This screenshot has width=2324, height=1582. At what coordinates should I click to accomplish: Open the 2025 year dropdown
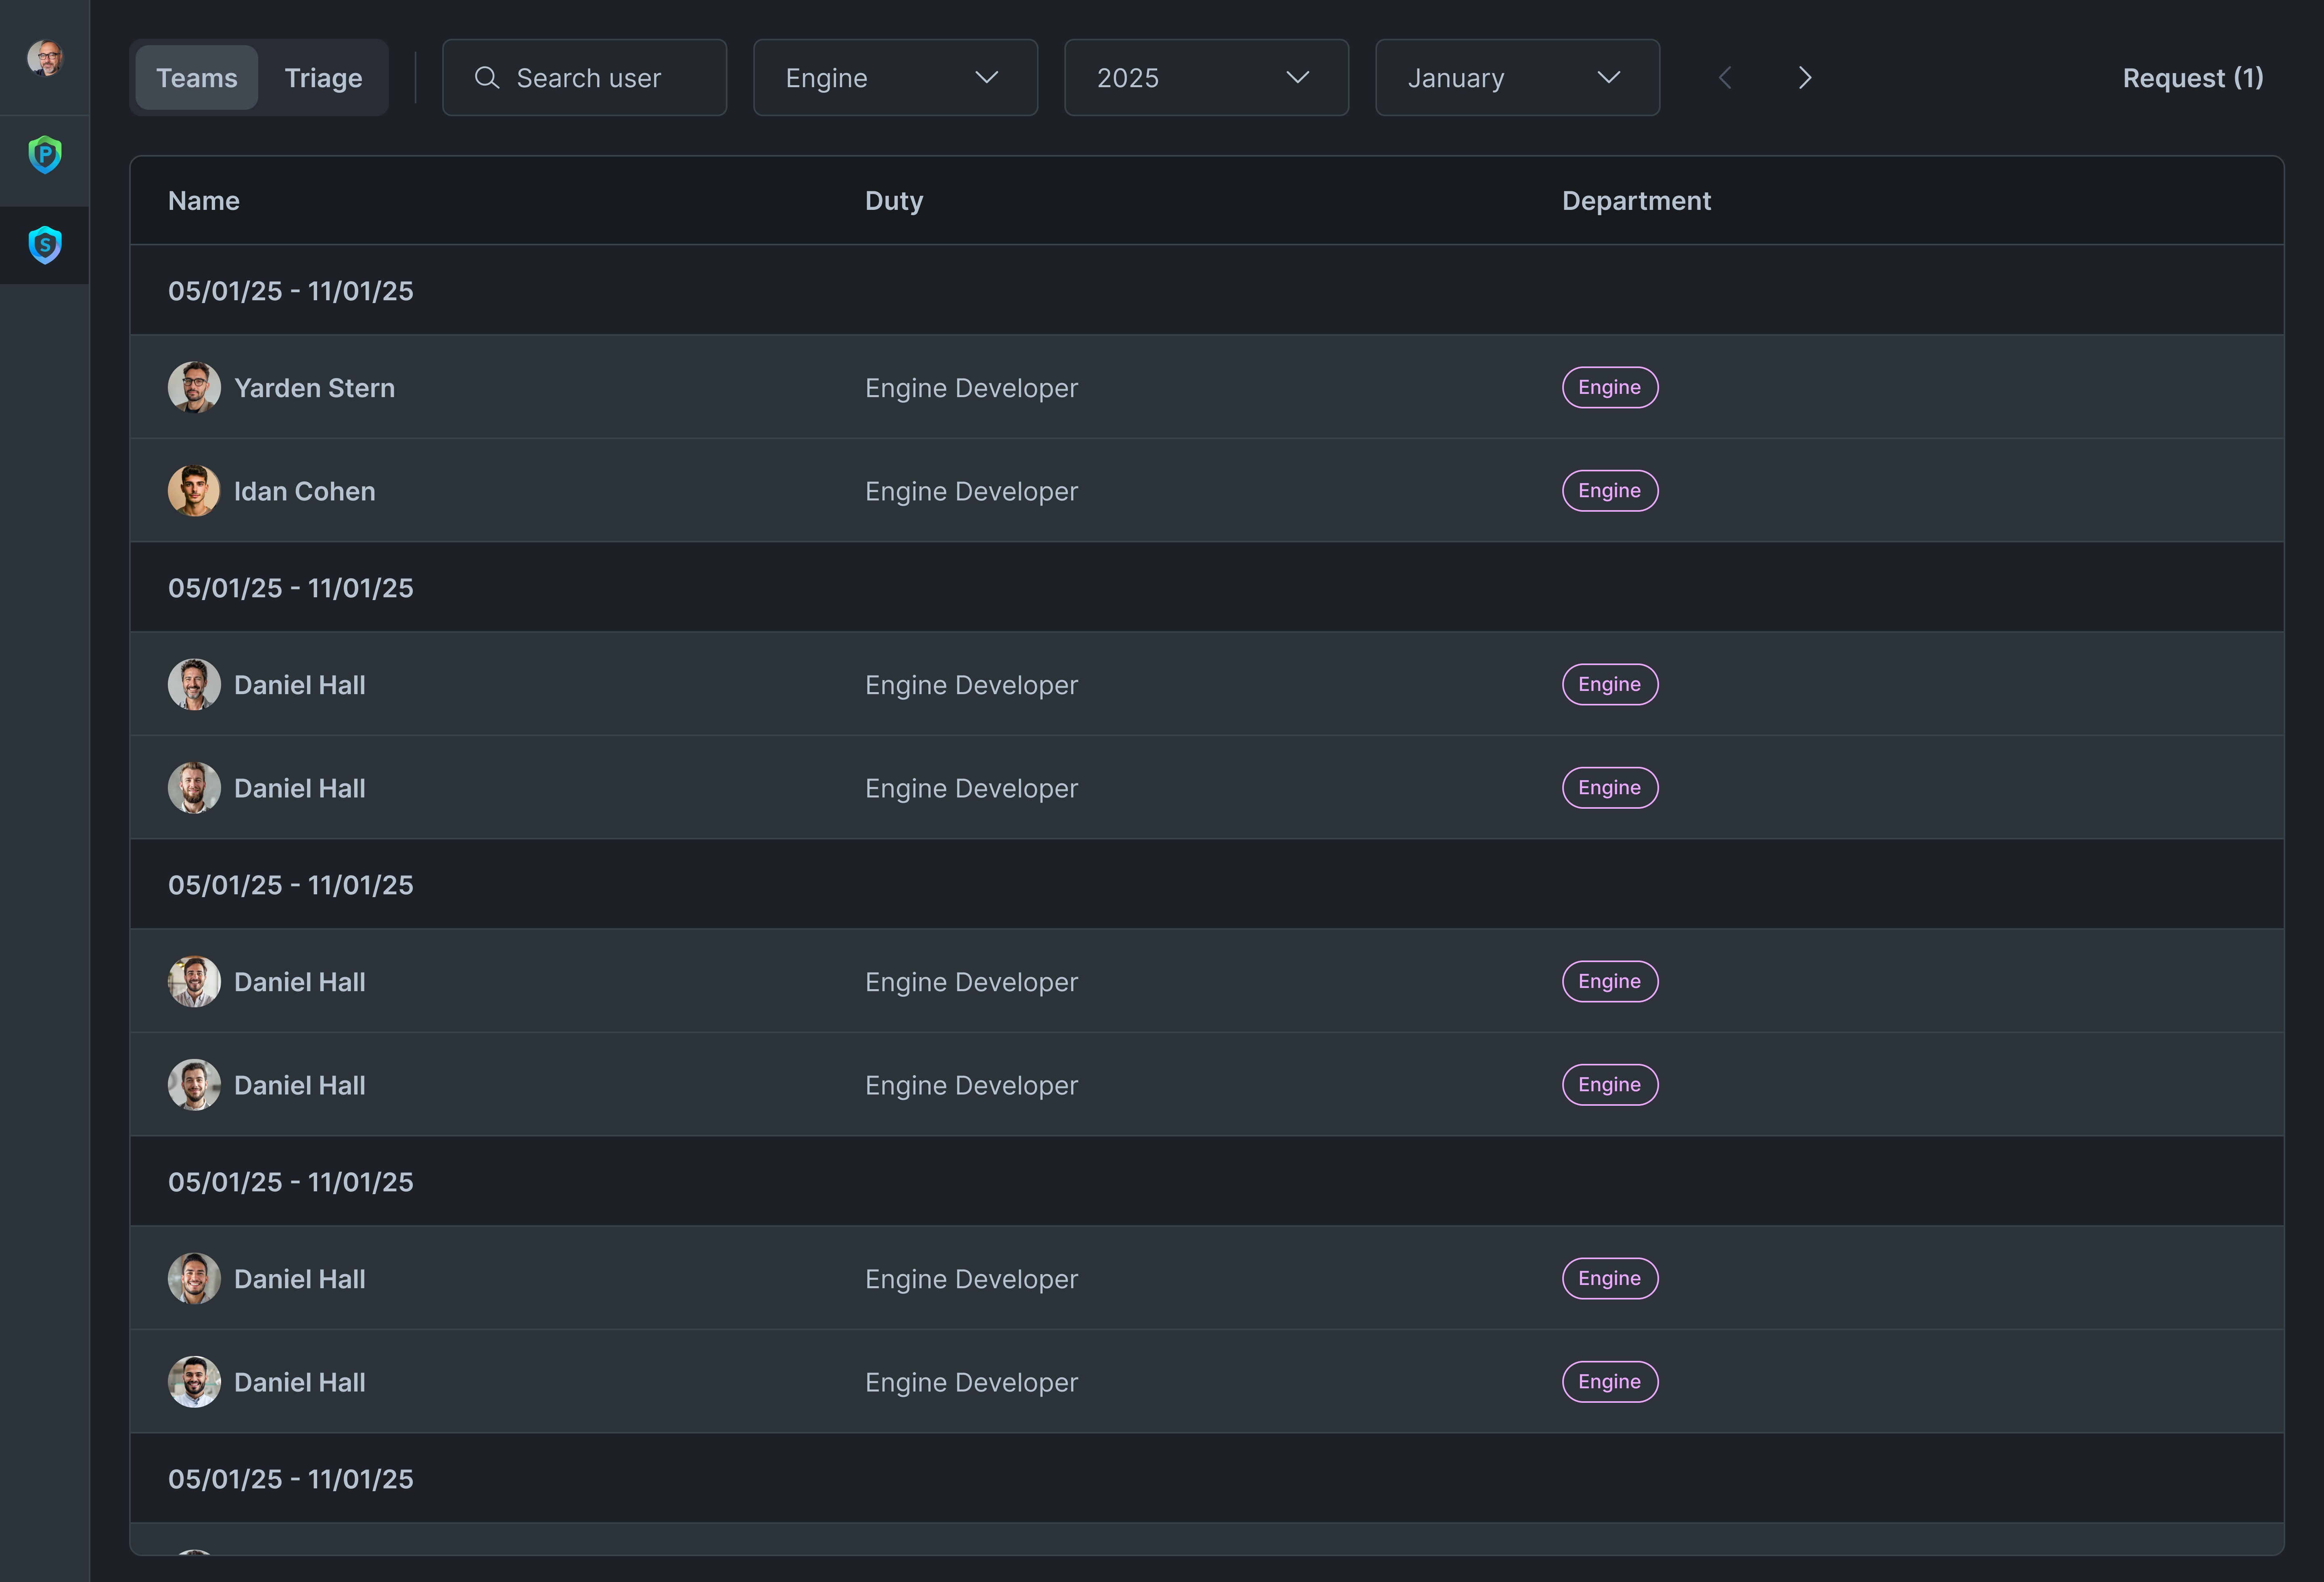[1207, 78]
